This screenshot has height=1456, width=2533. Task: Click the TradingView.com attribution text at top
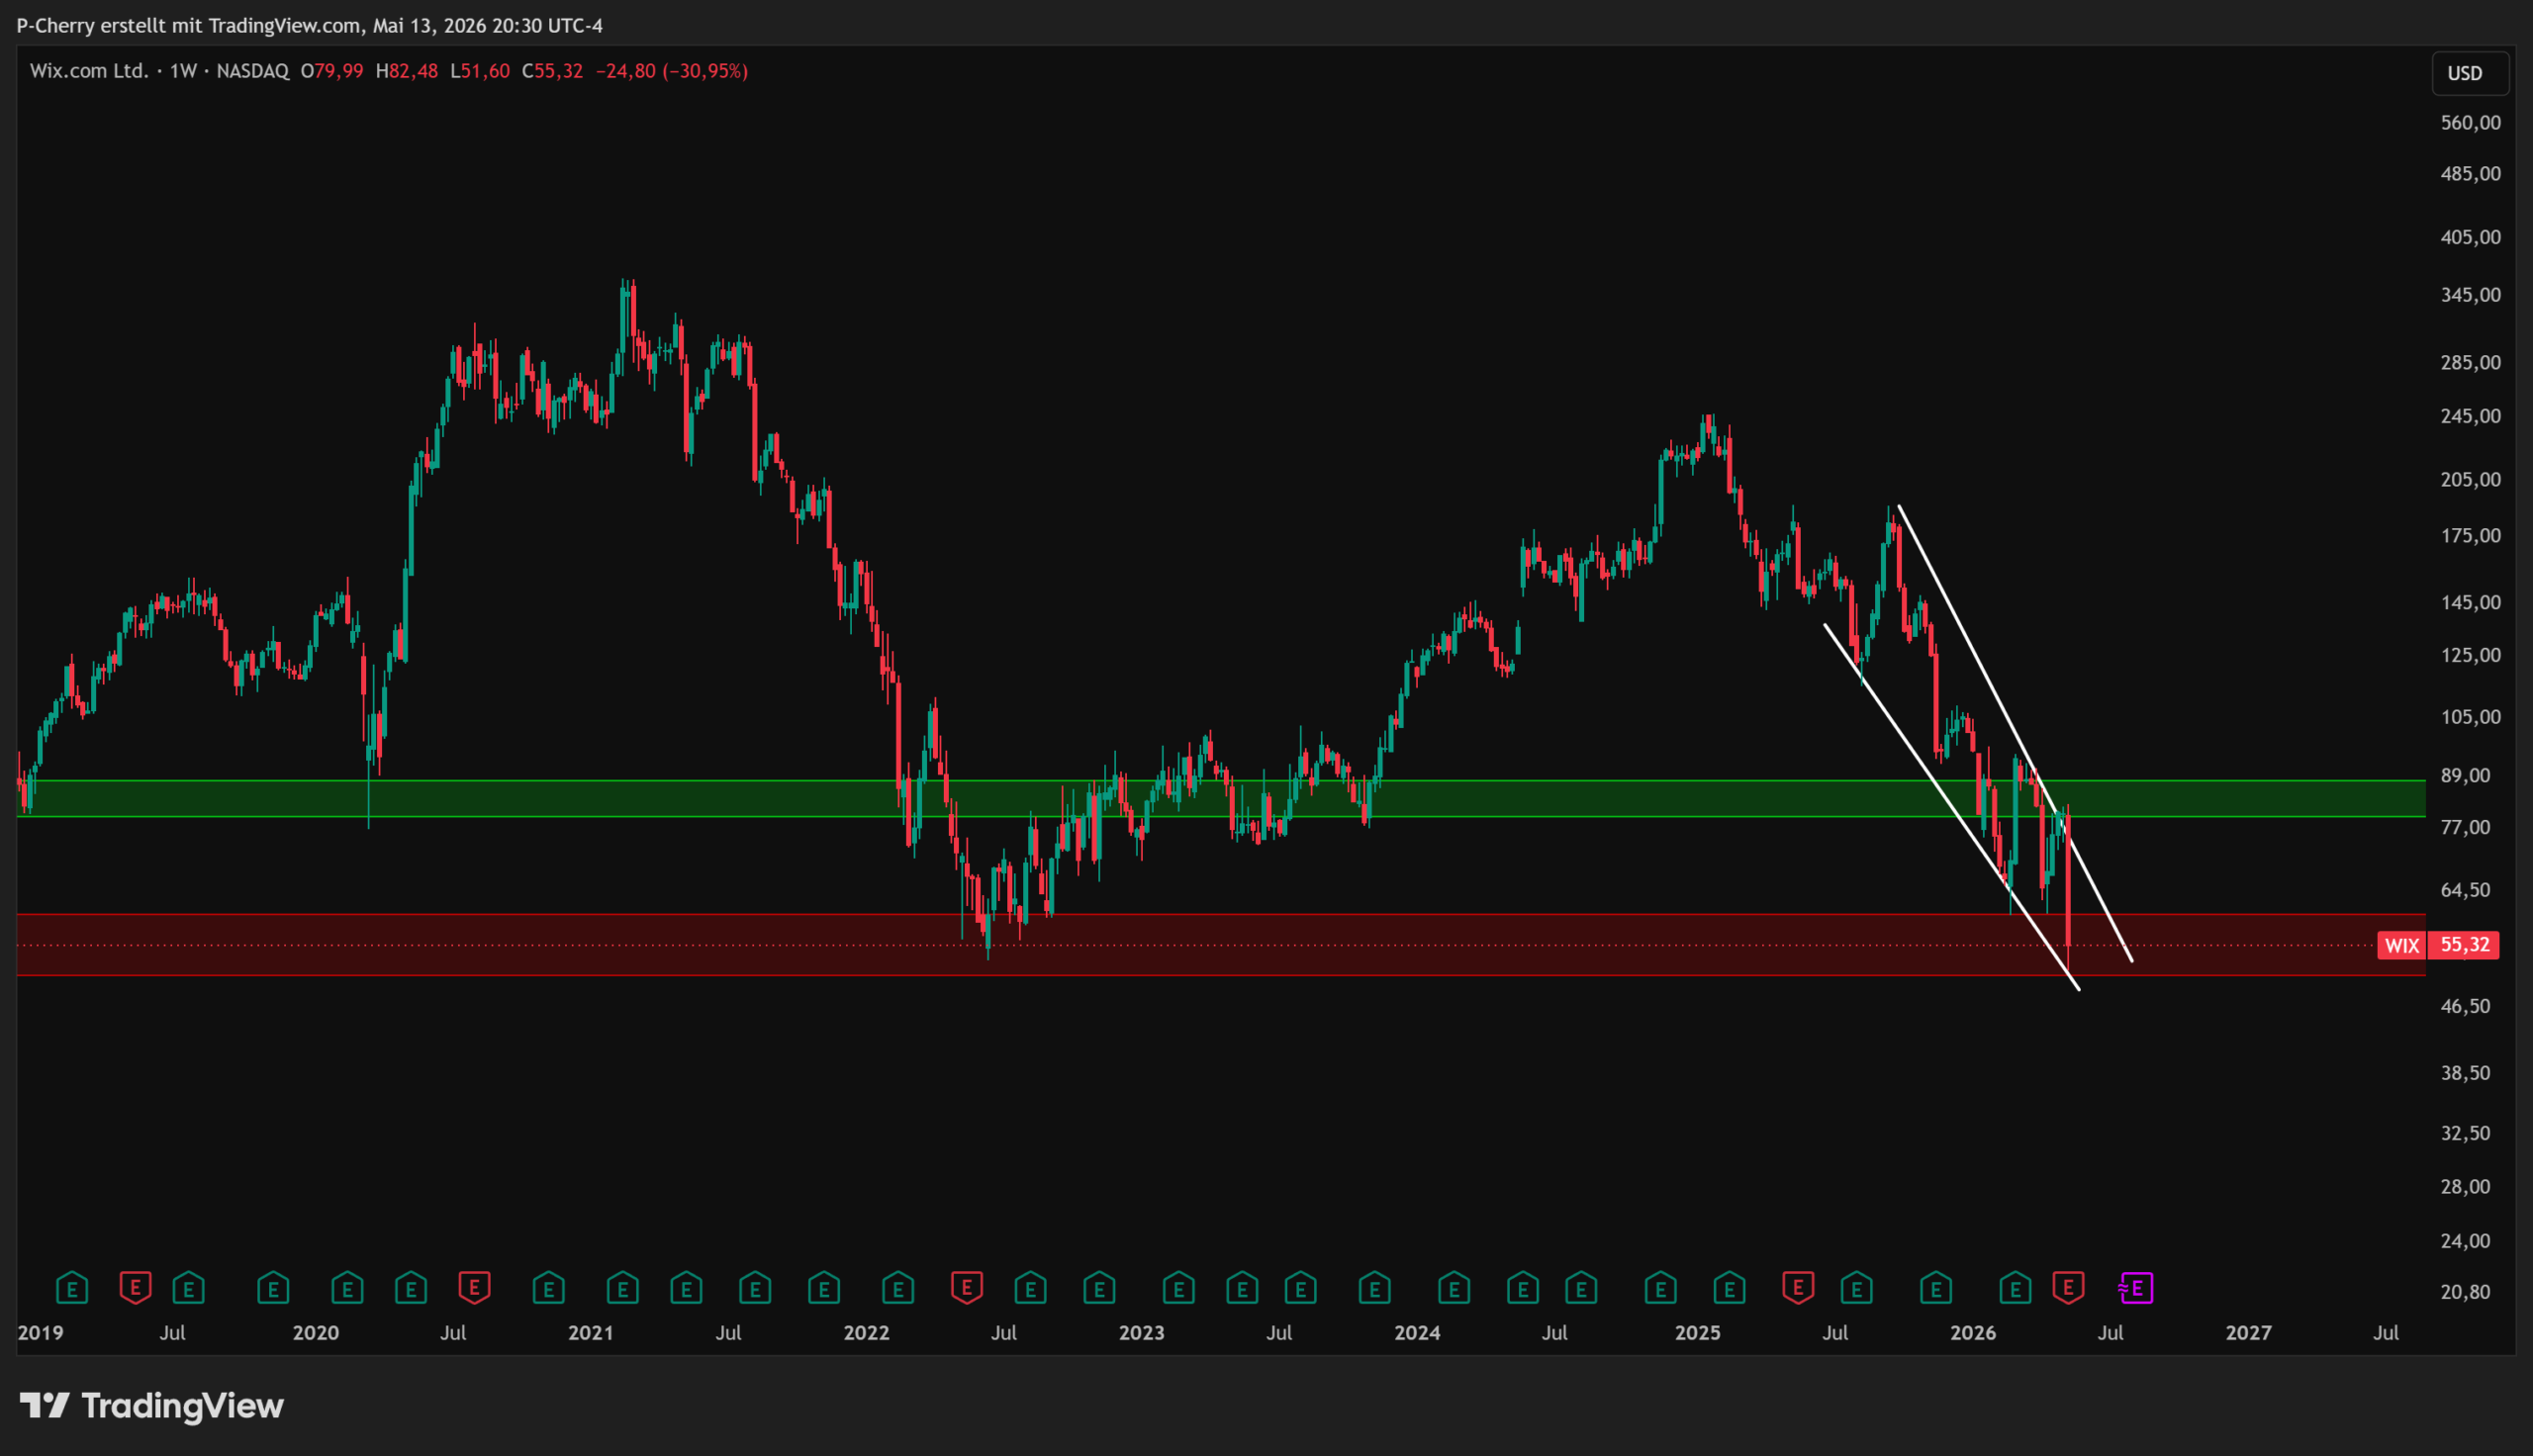click(285, 26)
